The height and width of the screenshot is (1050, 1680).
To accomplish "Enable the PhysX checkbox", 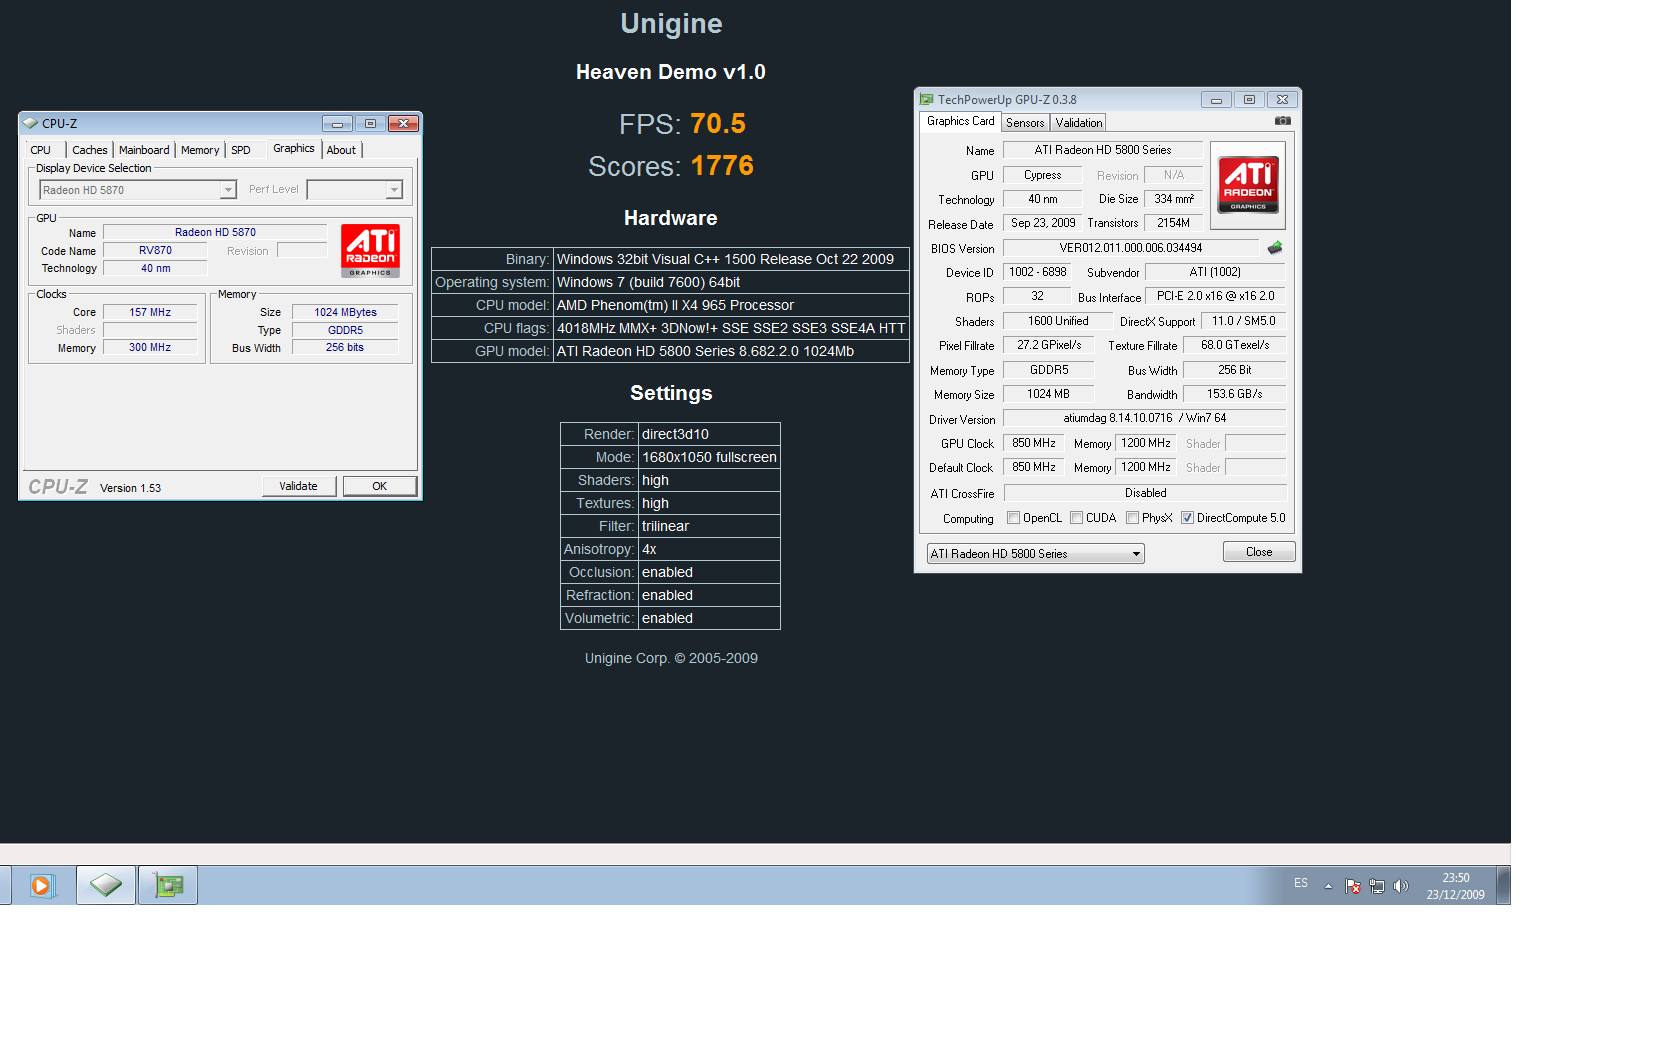I will pos(1133,518).
